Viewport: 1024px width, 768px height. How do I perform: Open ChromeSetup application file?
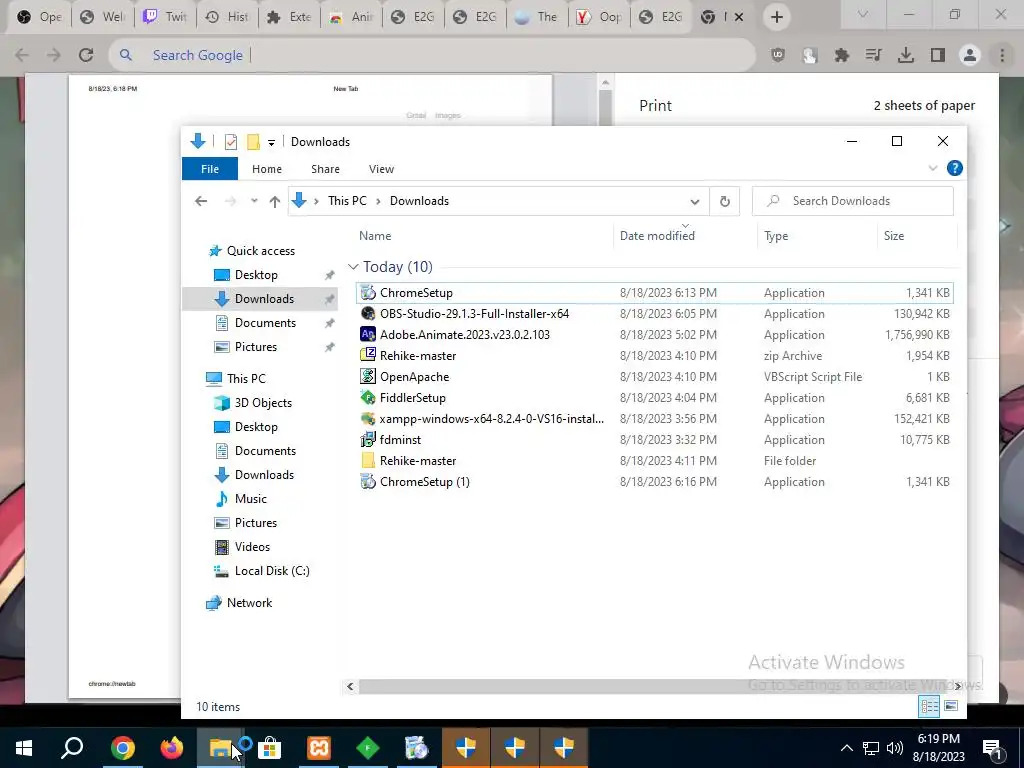click(x=654, y=293)
